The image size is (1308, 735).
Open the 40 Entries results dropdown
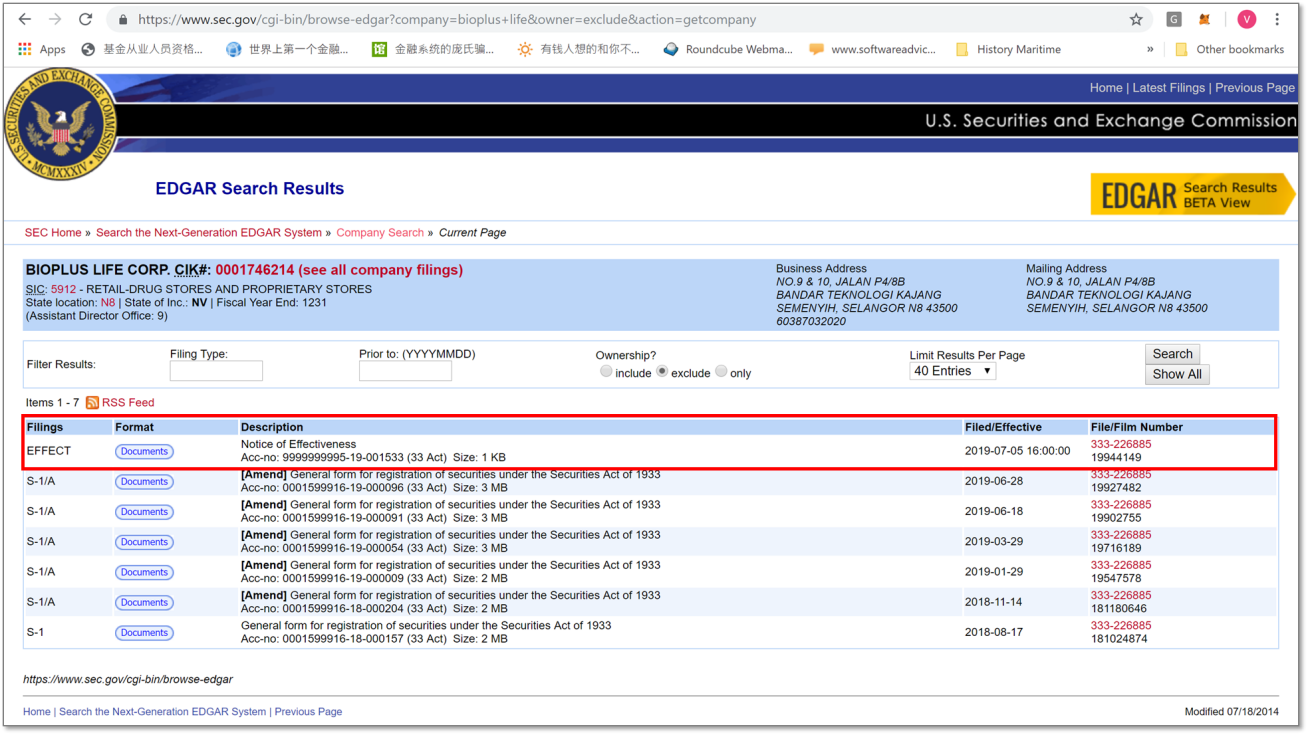coord(952,371)
